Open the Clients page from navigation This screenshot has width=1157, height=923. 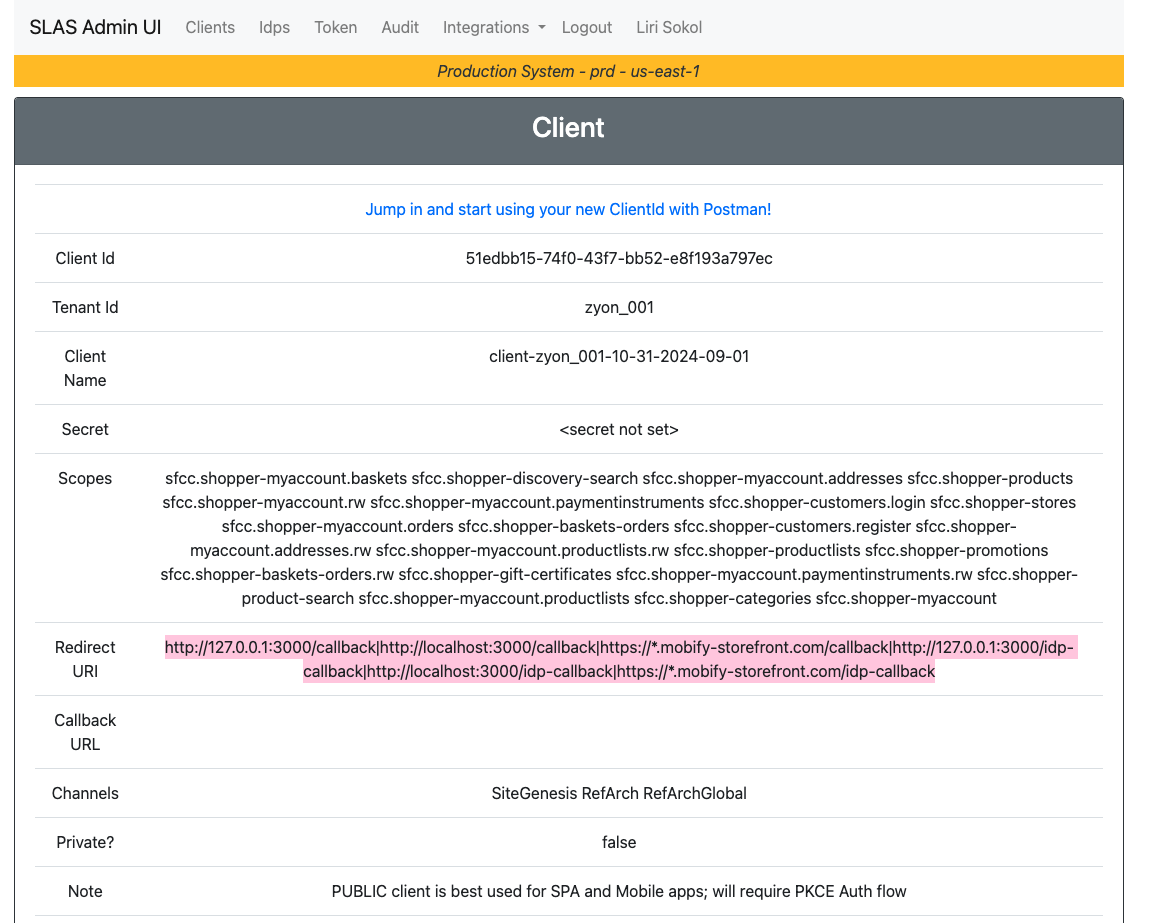[x=210, y=27]
